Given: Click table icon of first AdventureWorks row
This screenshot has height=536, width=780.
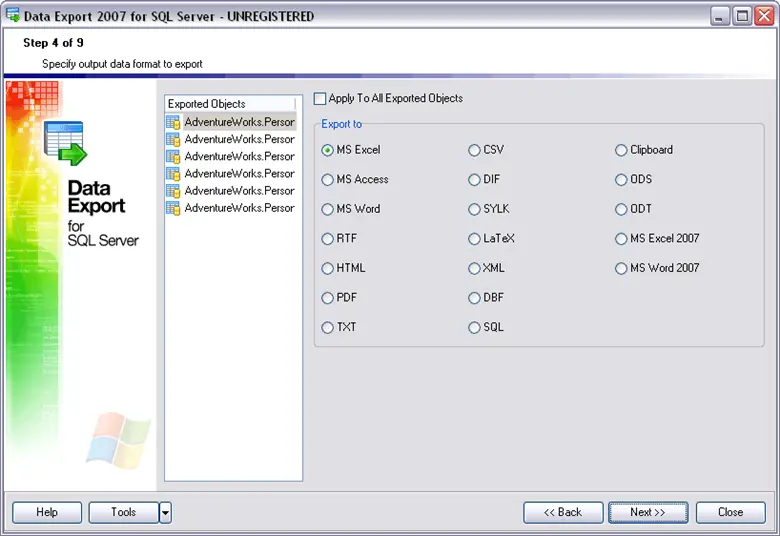Looking at the screenshot, I should pos(173,122).
